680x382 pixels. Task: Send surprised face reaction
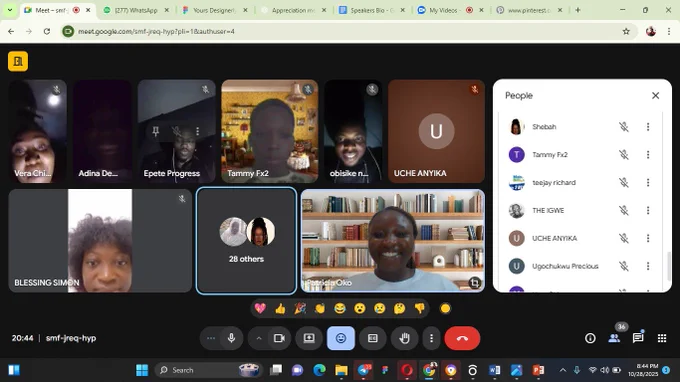click(360, 308)
